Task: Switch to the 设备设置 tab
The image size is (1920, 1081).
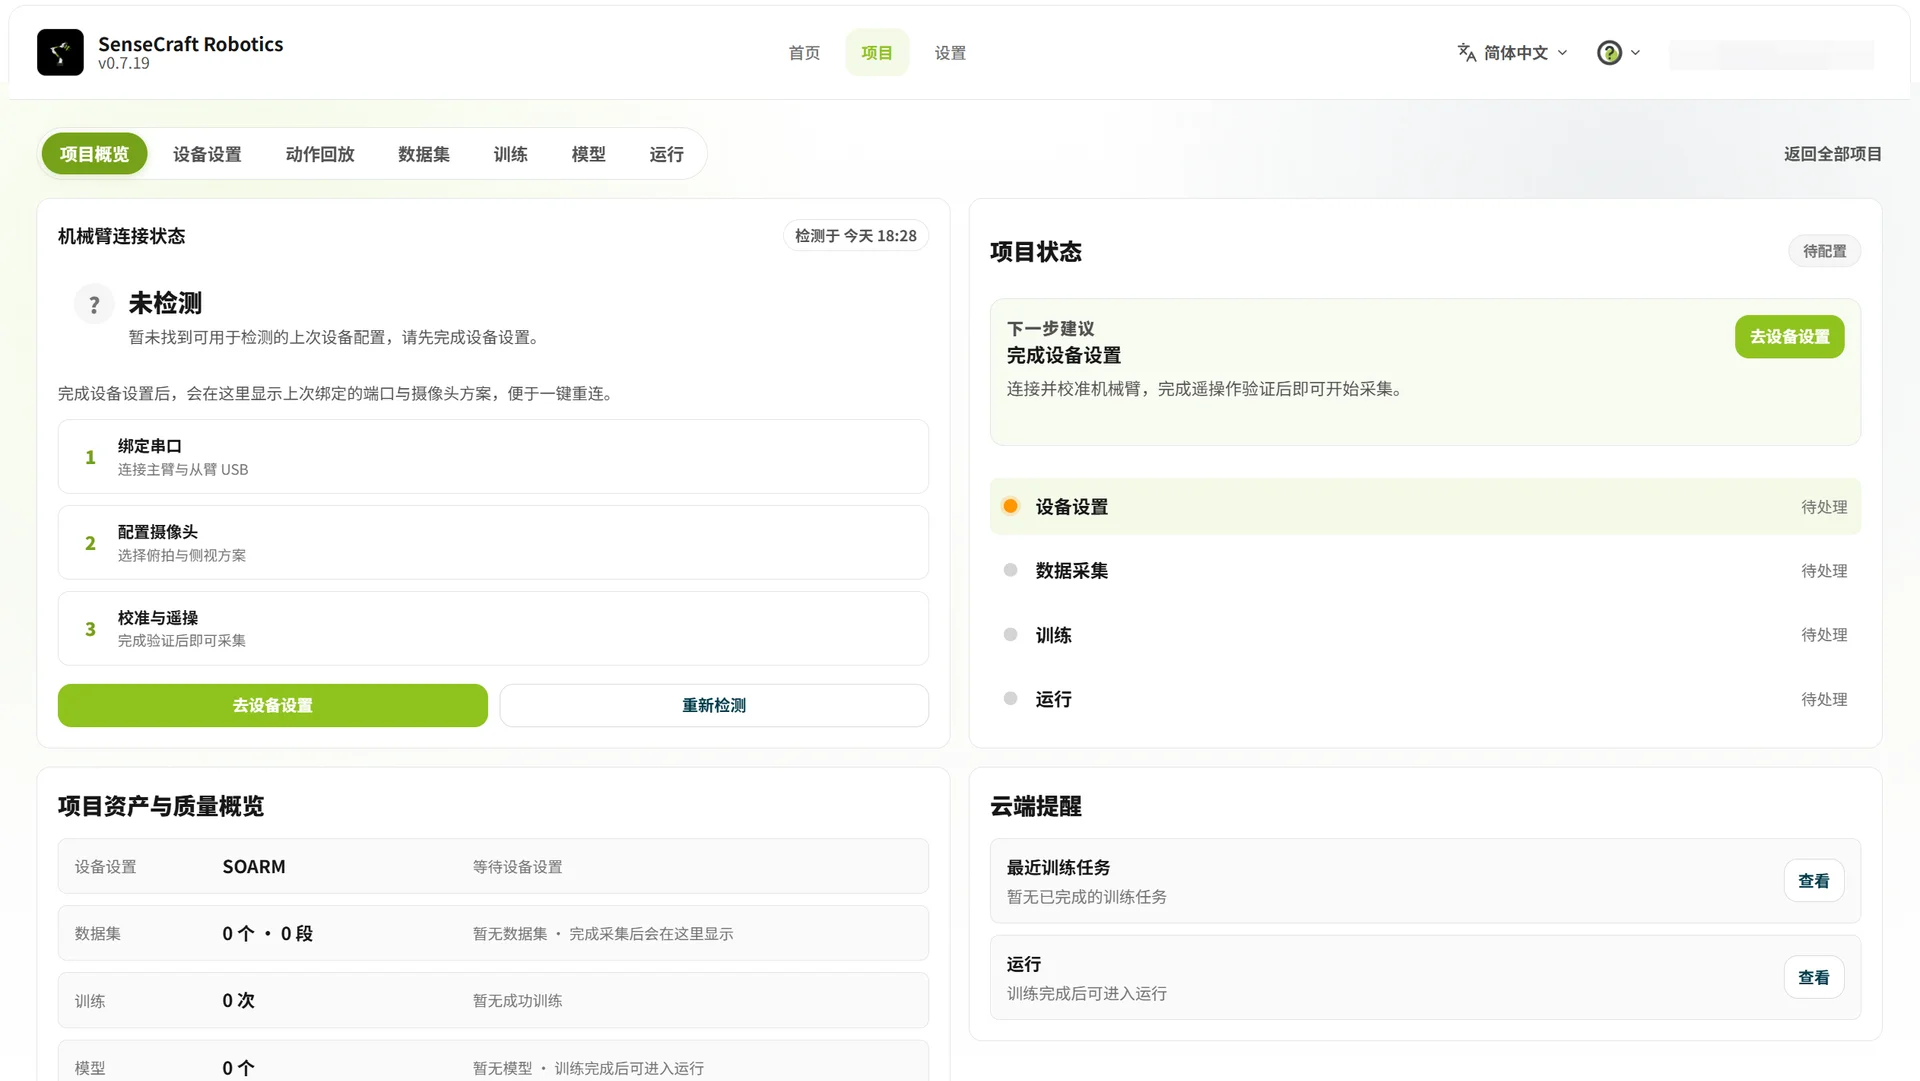Action: [207, 154]
